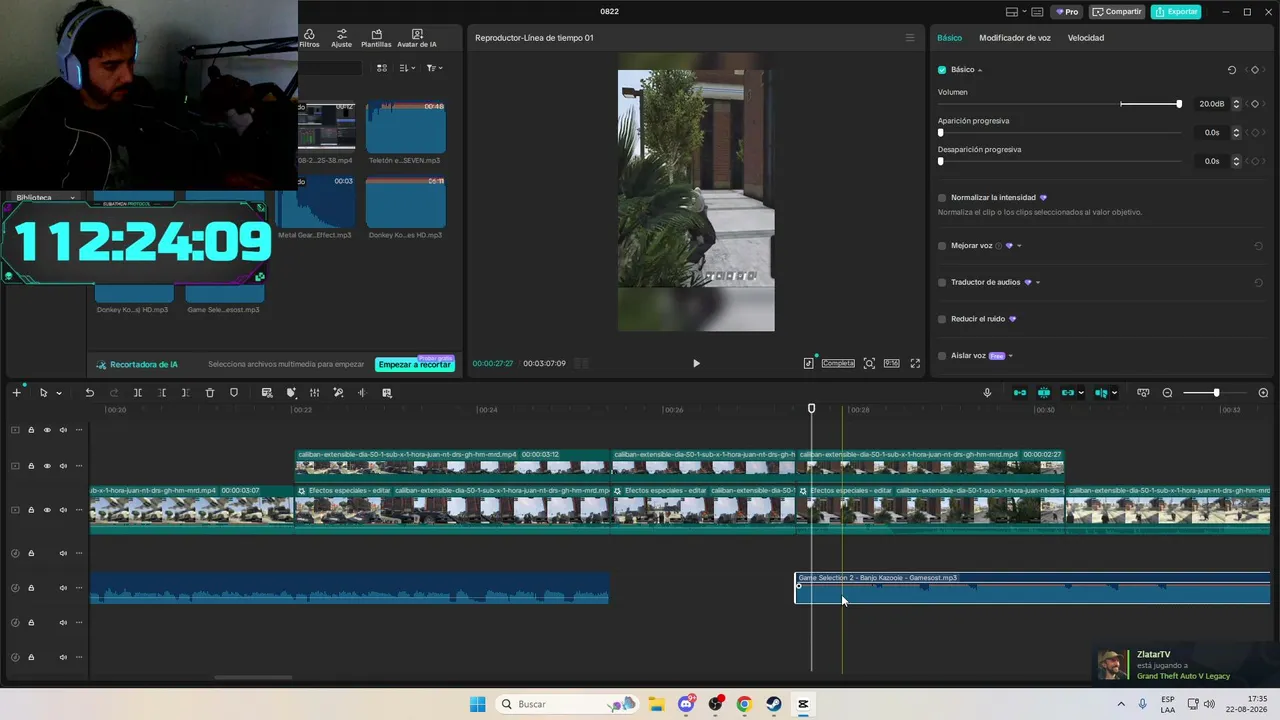
Task: Expand the Aislar voz options arrow
Action: [1011, 356]
